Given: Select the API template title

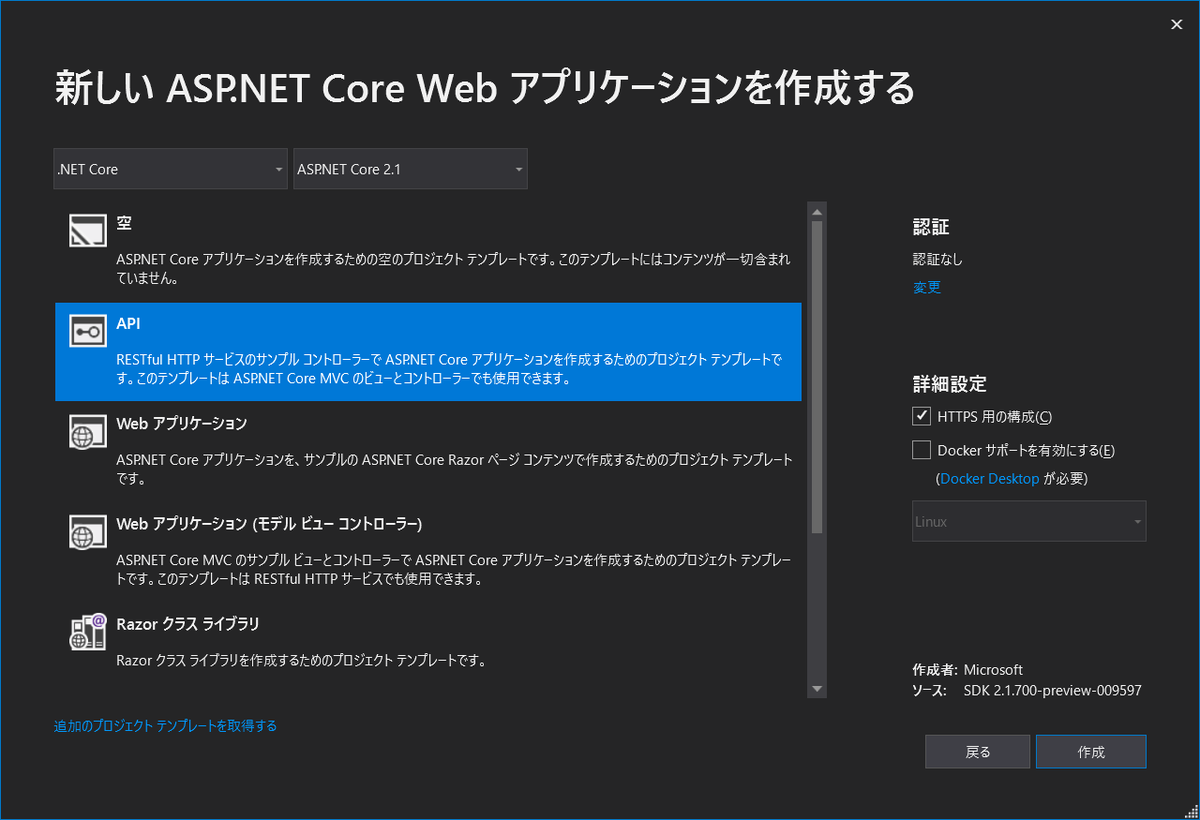Looking at the screenshot, I should coord(128,324).
